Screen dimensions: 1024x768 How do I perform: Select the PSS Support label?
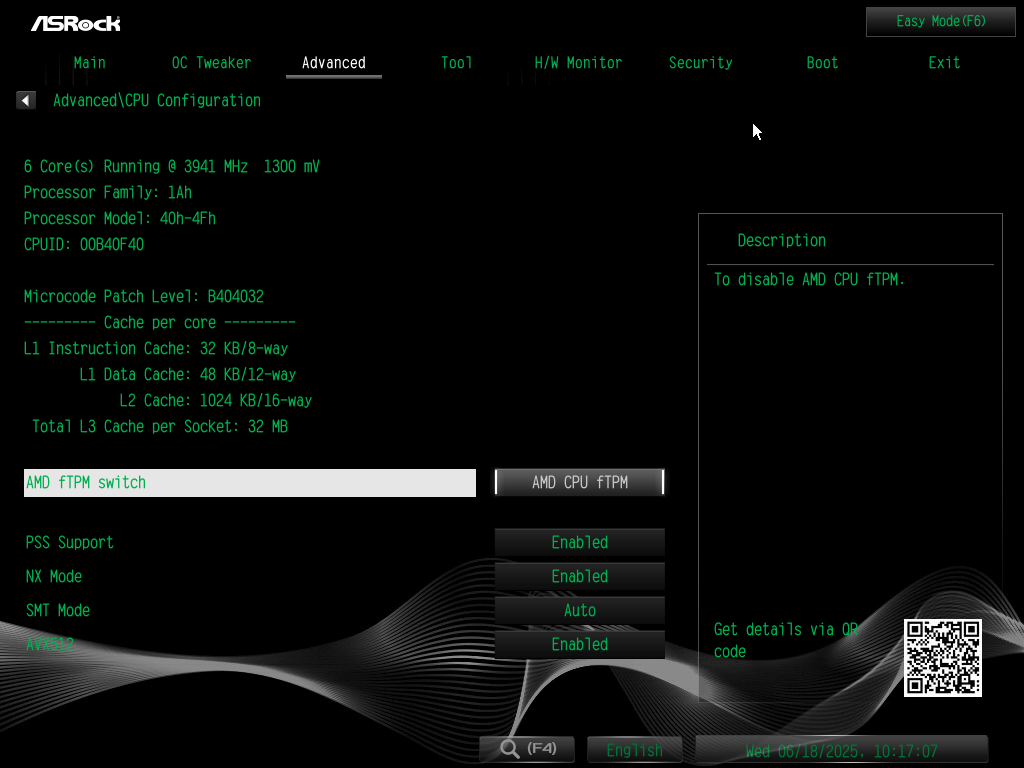[69, 543]
